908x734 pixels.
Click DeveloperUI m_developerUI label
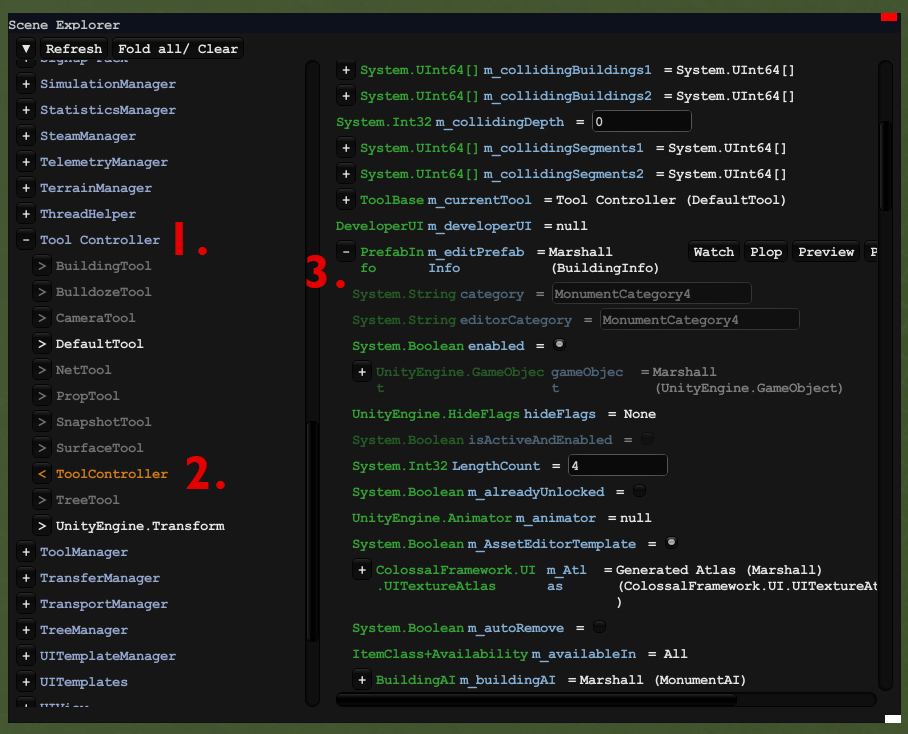point(433,226)
